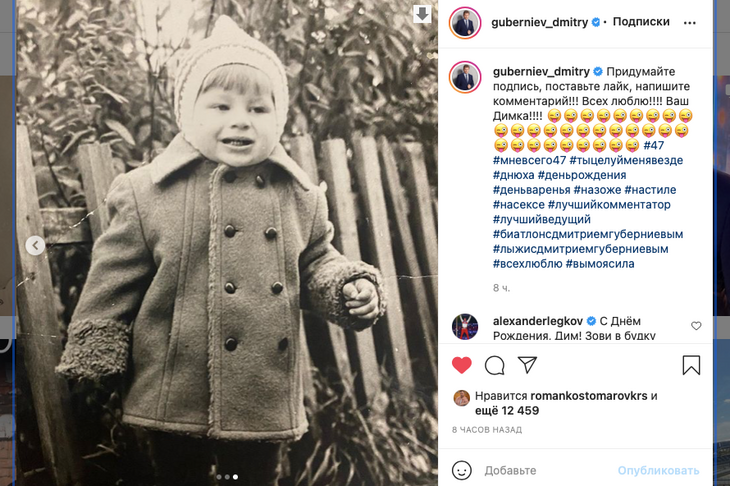Click the Добавьте comment input field
Image resolution: width=730 pixels, height=486 pixels.
tap(547, 471)
